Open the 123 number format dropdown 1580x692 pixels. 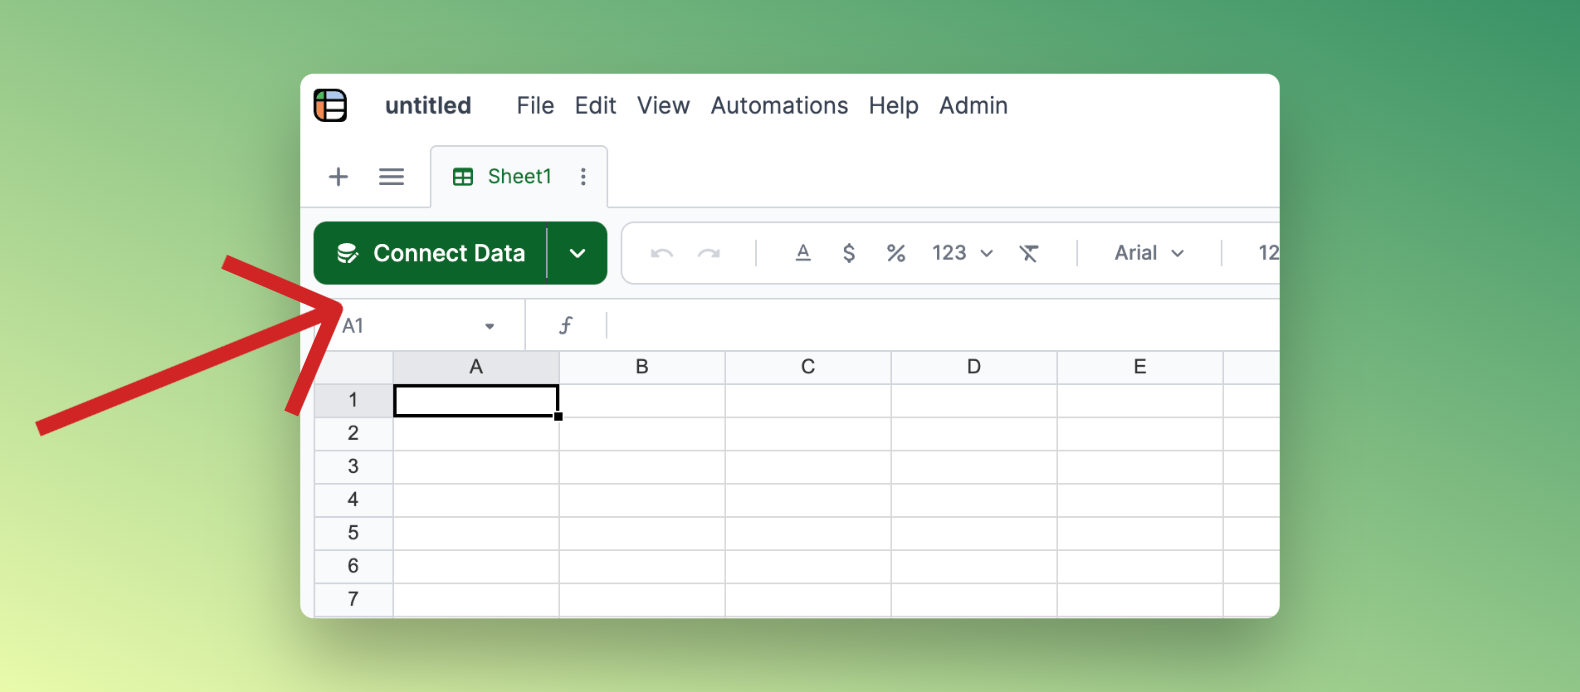tap(962, 253)
